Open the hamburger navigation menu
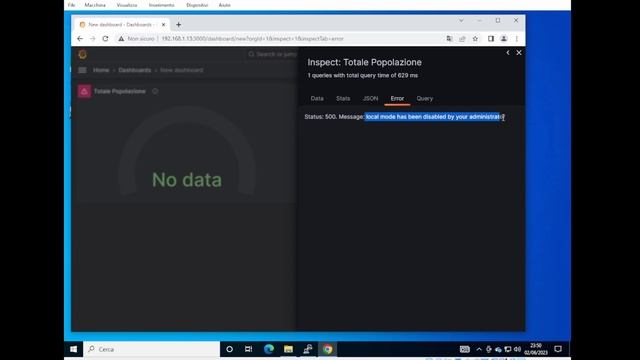 [x=82, y=70]
